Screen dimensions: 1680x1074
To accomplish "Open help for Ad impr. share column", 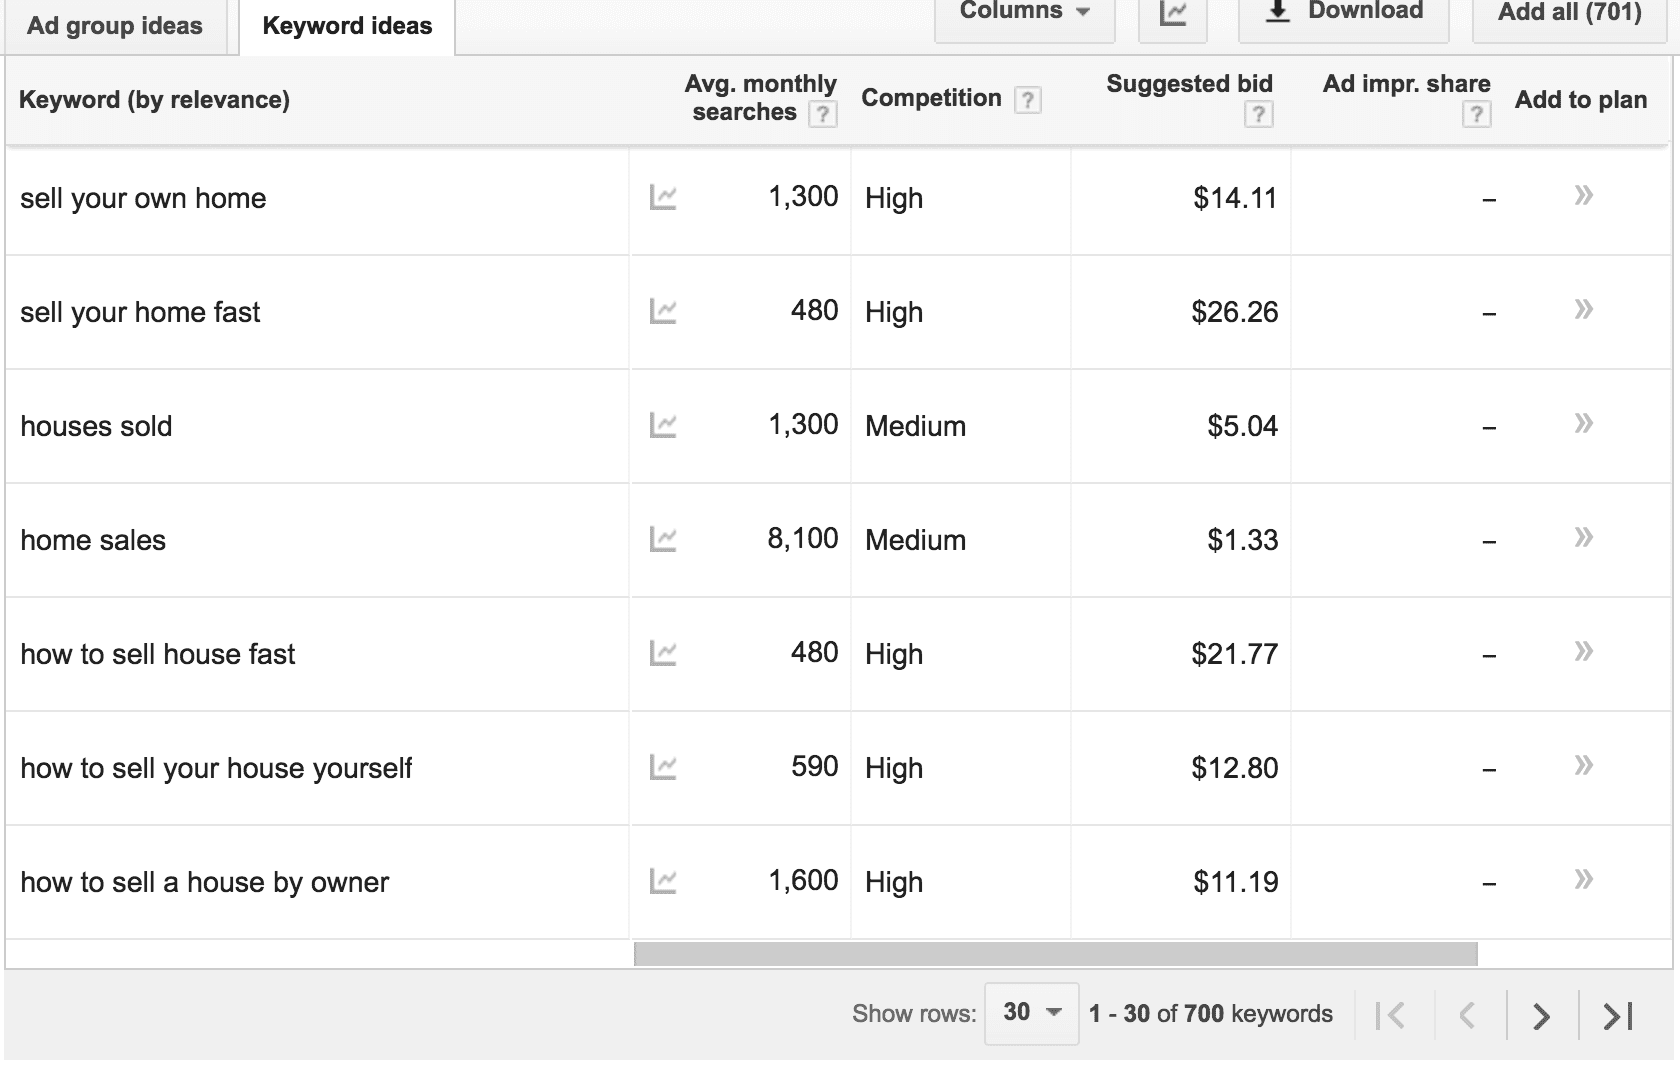I will tap(1476, 114).
